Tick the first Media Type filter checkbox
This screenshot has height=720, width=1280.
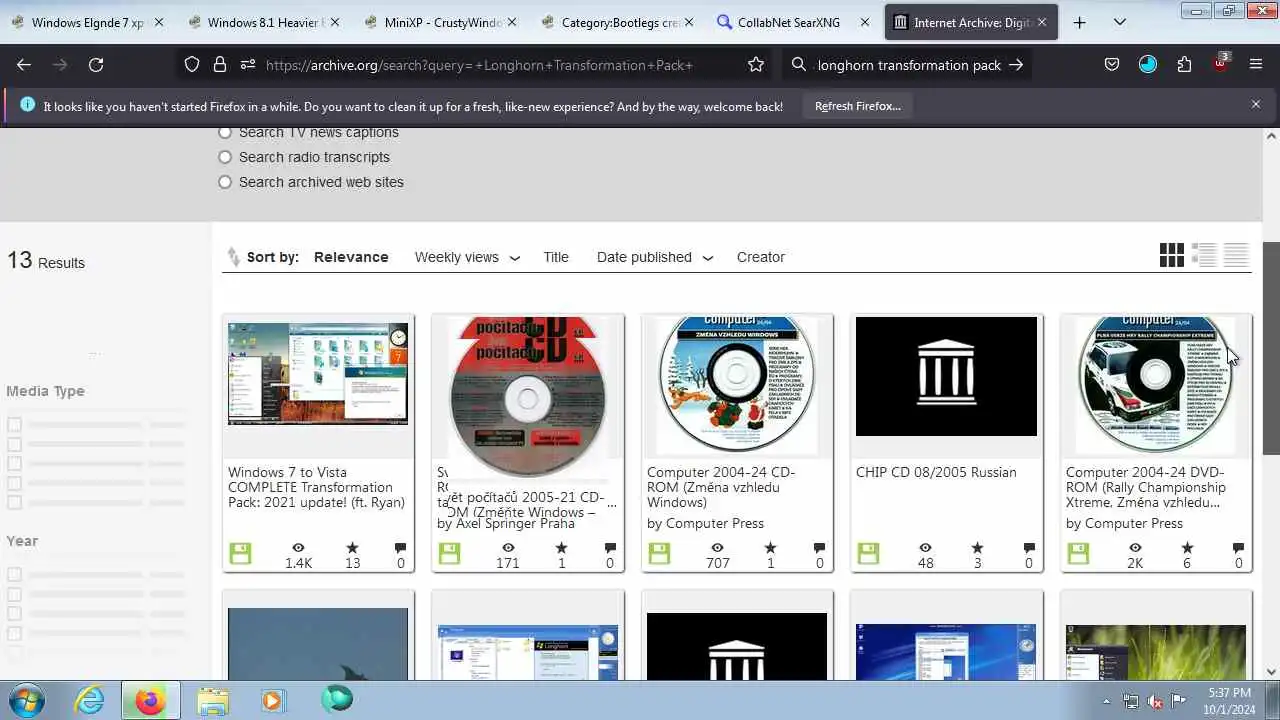[14, 424]
